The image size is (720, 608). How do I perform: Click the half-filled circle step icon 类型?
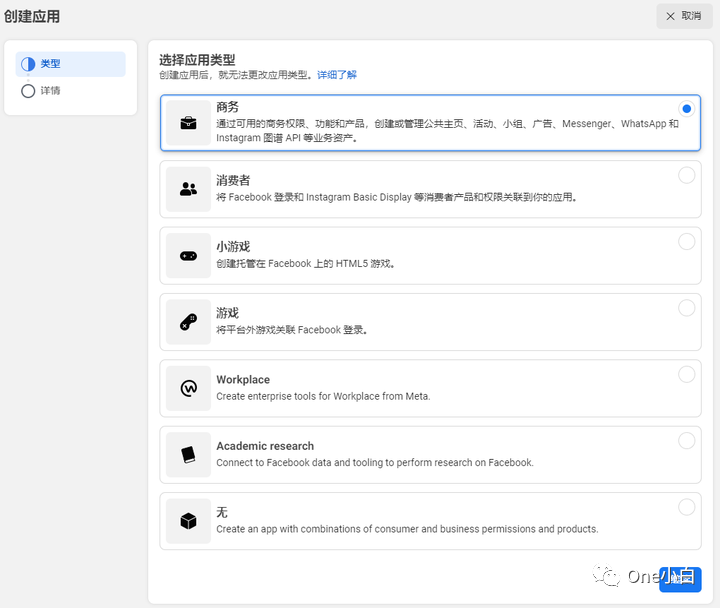point(28,64)
